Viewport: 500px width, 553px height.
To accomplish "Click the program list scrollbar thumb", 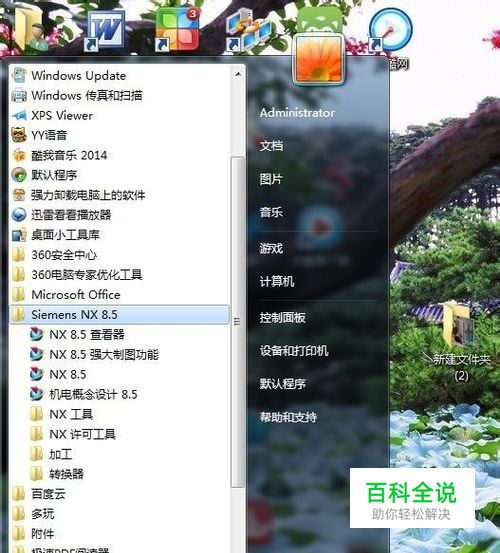I will click(238, 322).
